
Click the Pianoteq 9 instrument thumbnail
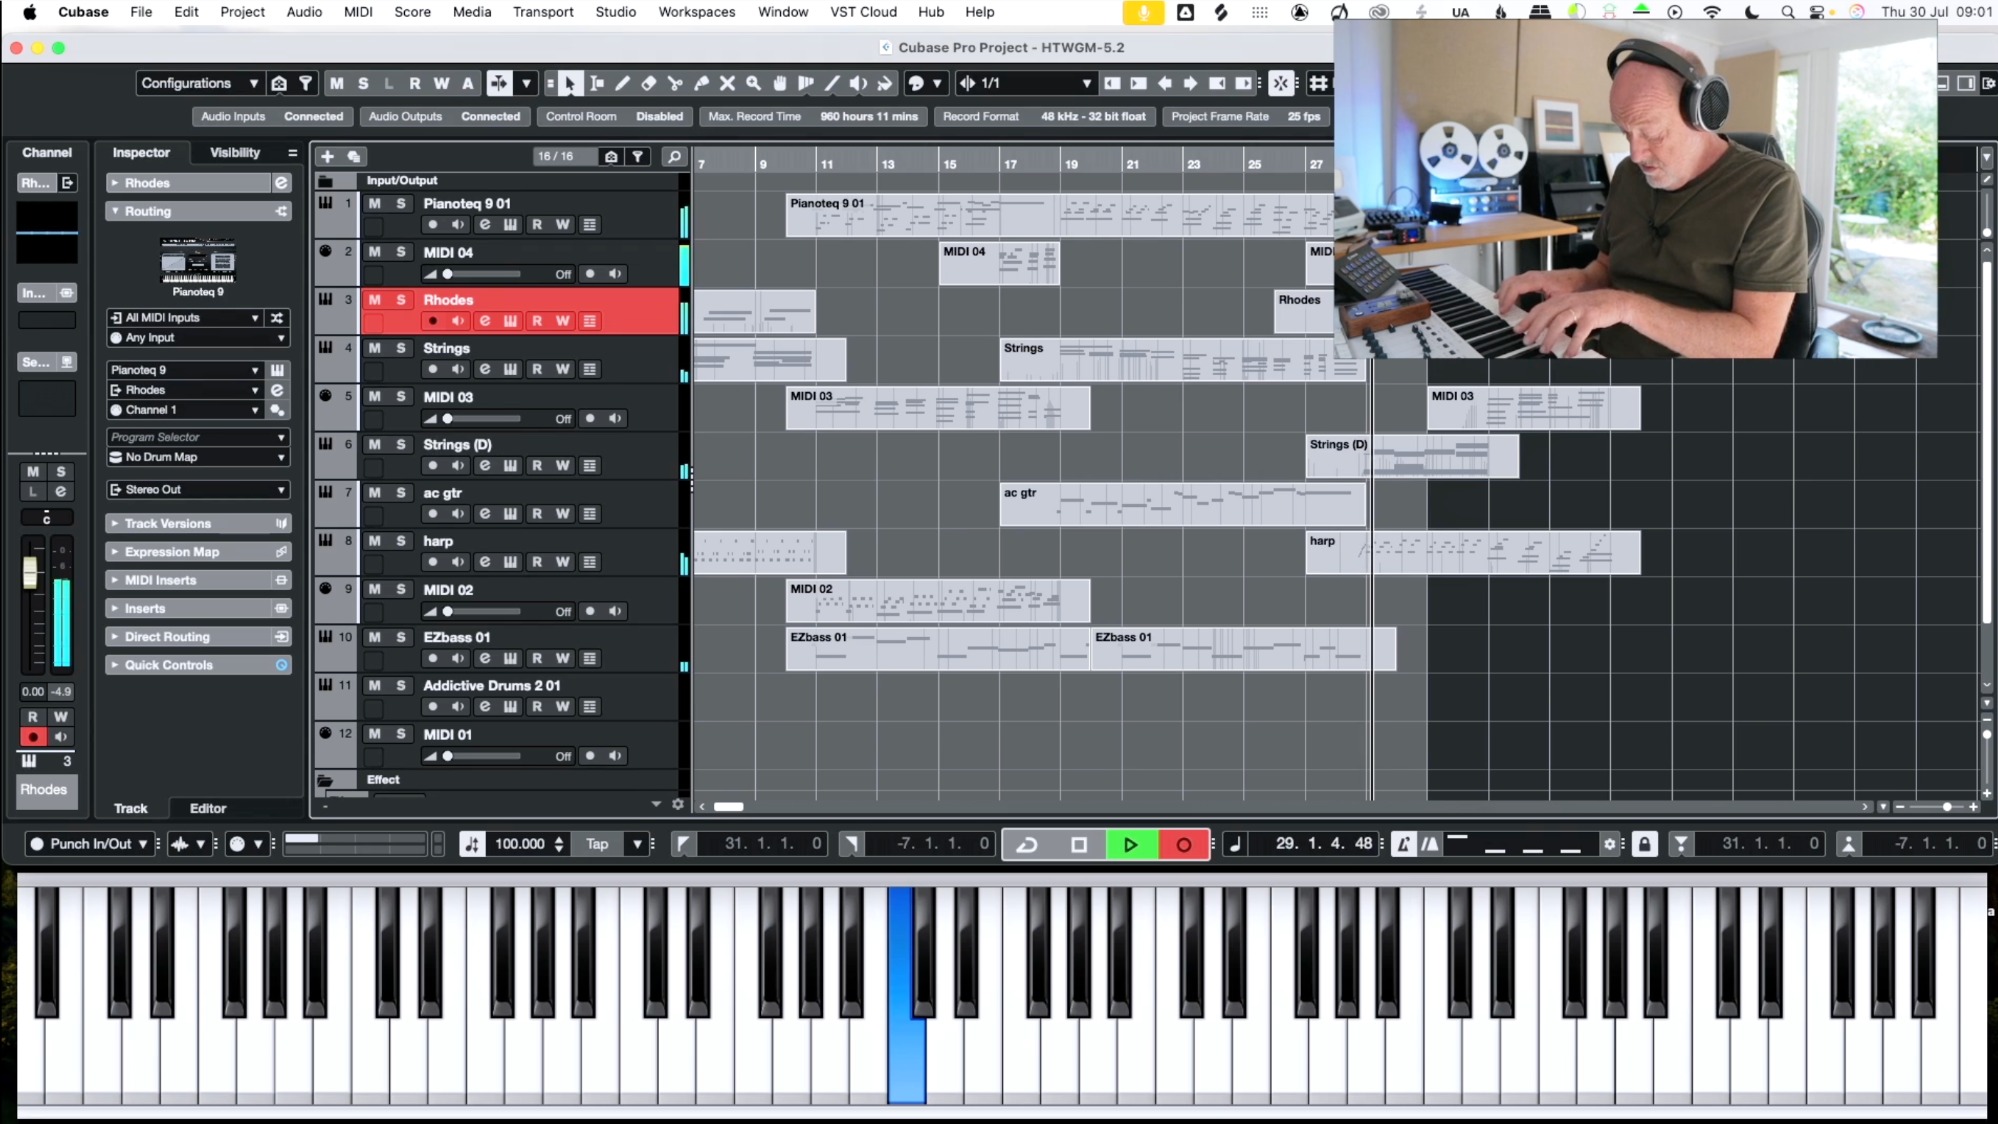[198, 263]
